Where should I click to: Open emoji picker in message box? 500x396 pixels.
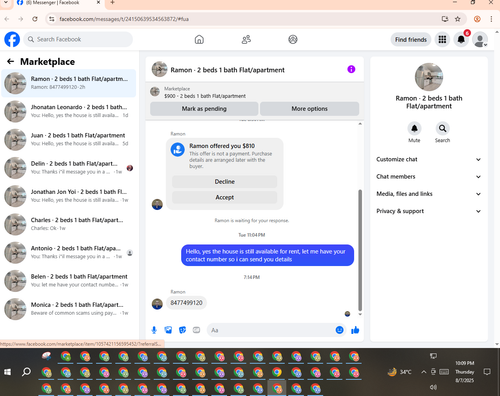click(339, 330)
